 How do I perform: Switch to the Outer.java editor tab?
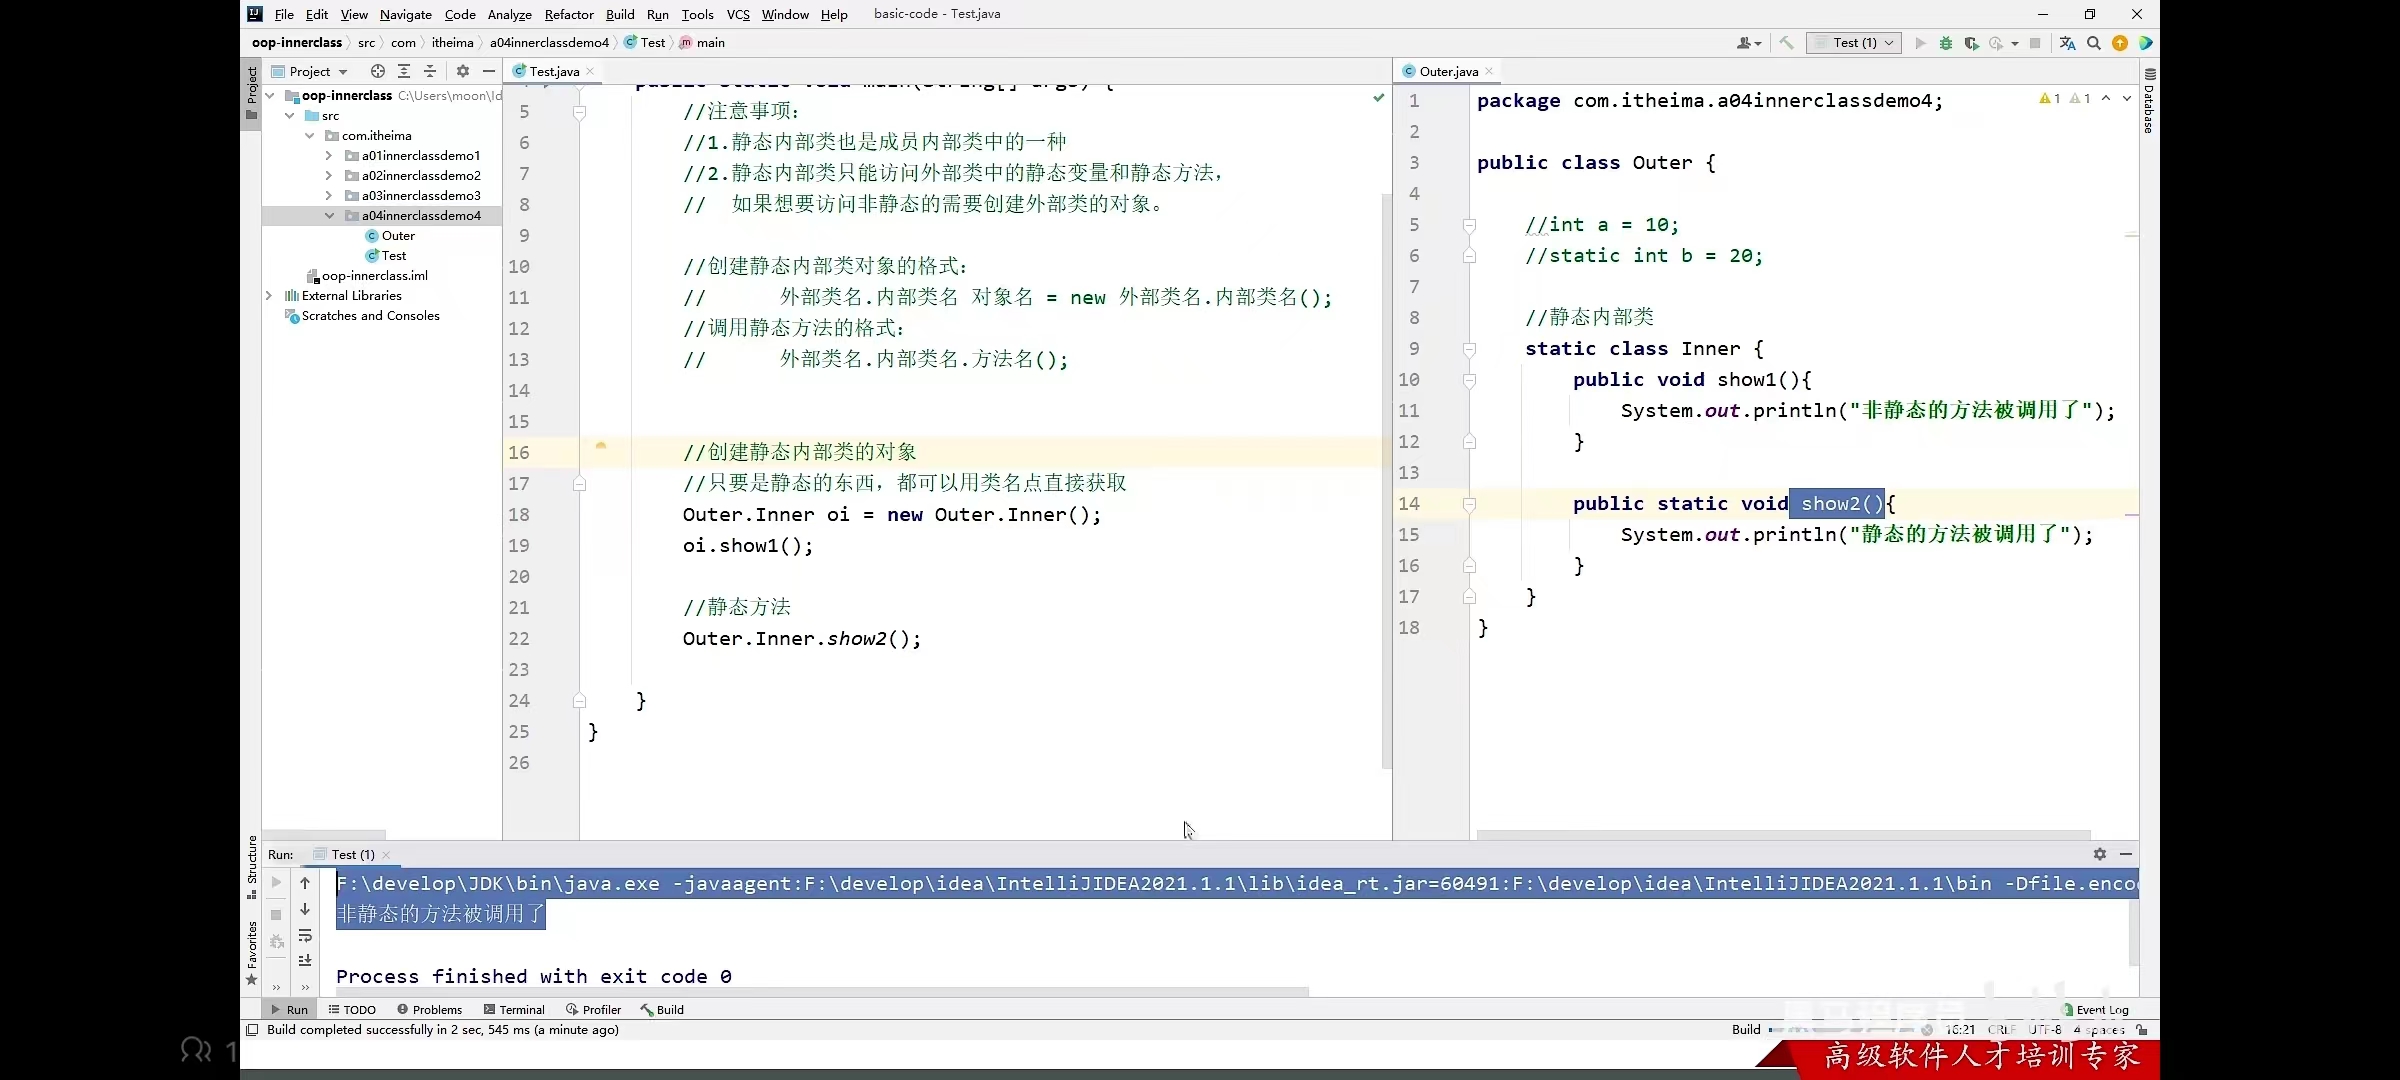(1446, 71)
